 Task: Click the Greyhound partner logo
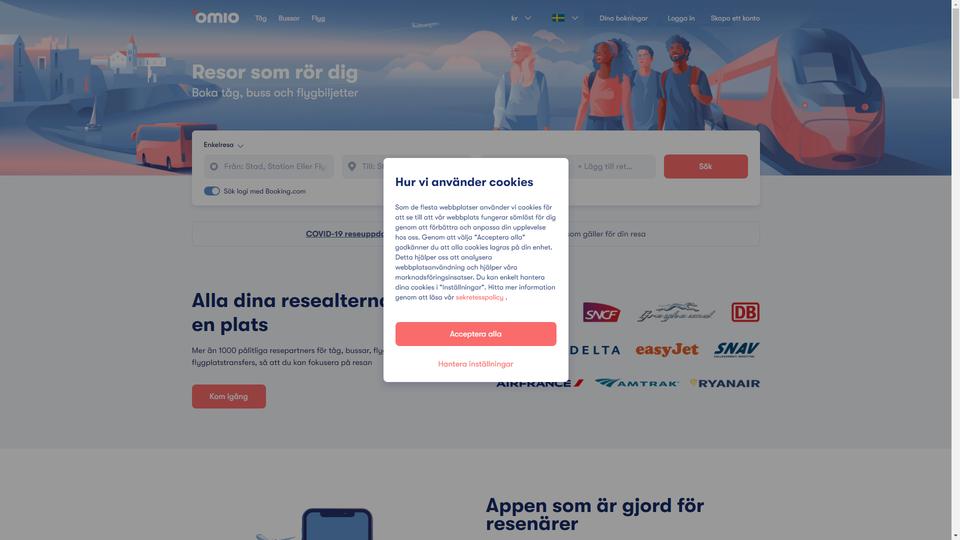pos(675,312)
